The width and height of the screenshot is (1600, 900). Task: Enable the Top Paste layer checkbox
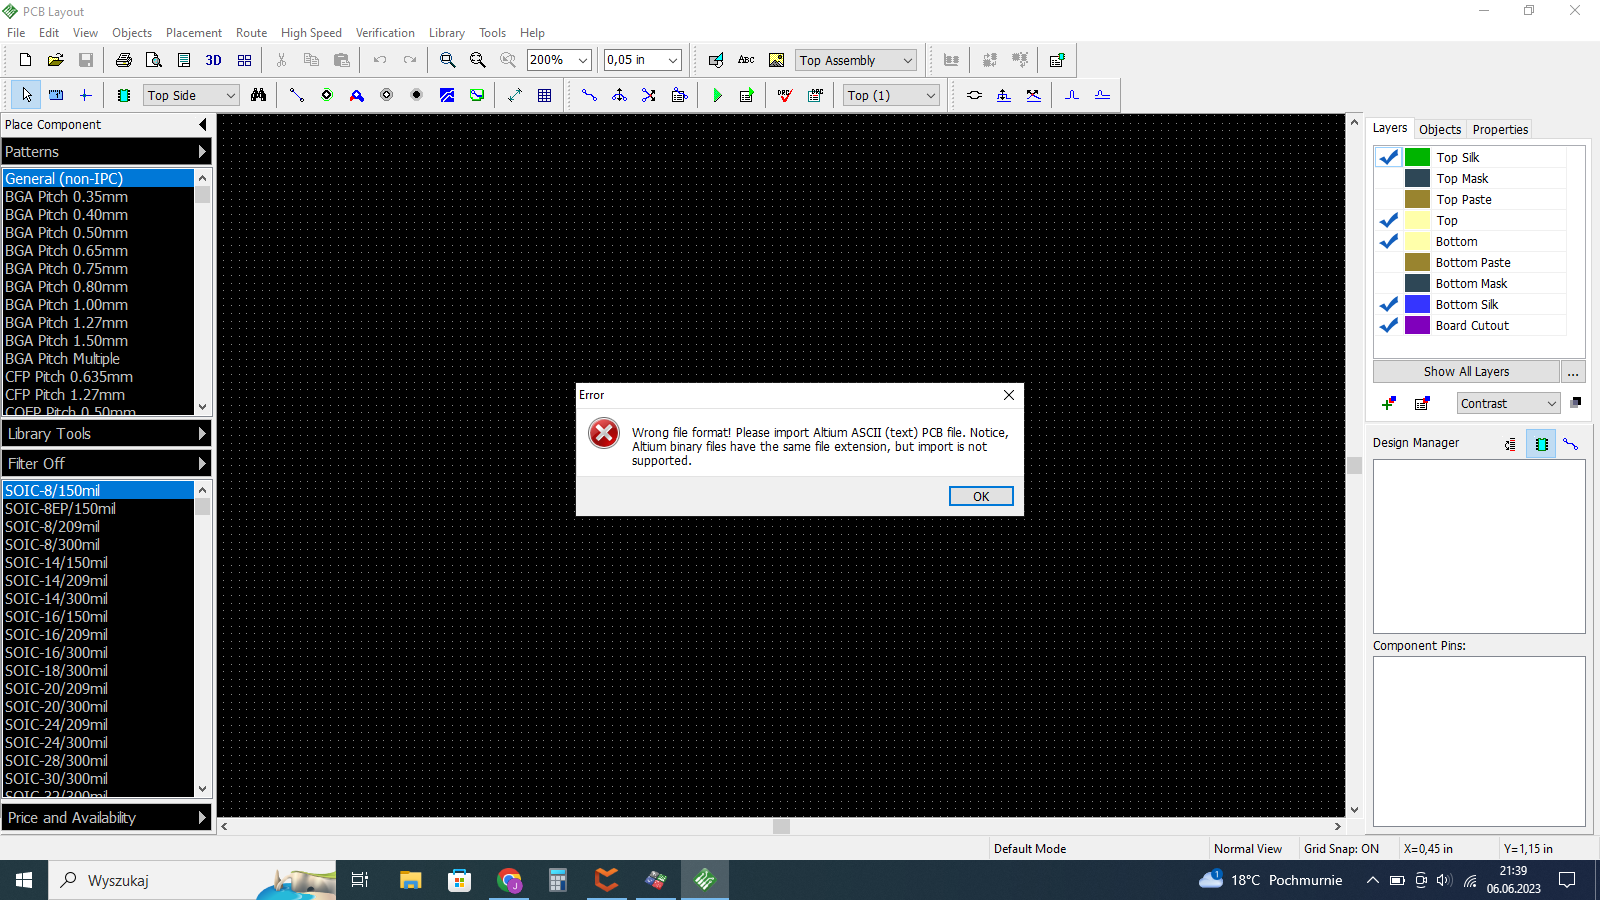click(1389, 199)
